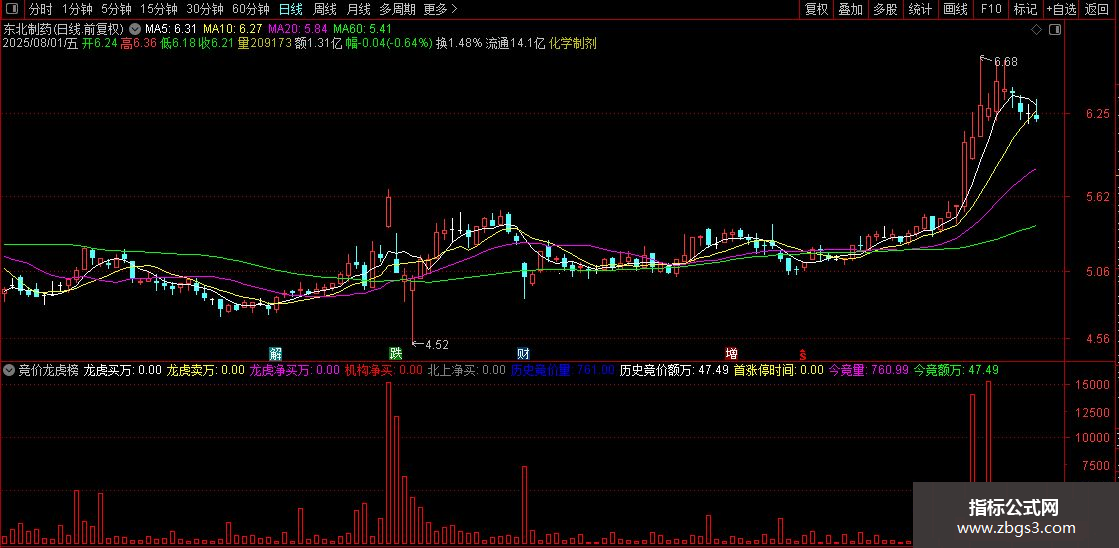Click the 机构净买: 0.00 value

tap(384, 370)
